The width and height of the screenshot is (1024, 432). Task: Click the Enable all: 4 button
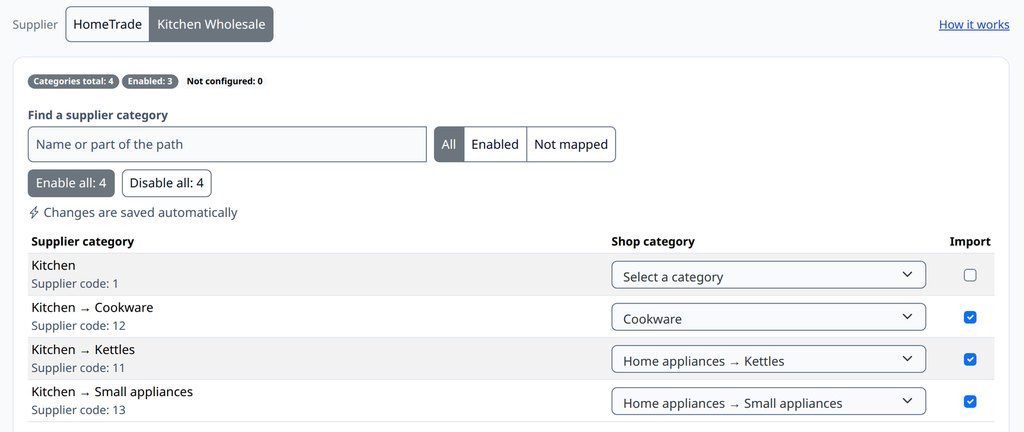tap(71, 183)
